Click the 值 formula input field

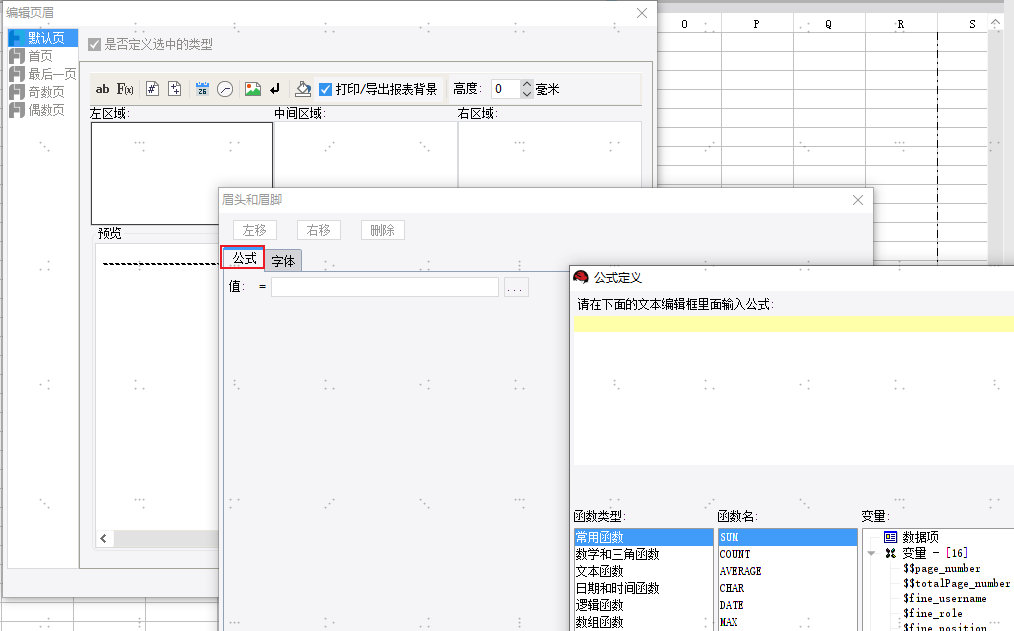coord(385,287)
